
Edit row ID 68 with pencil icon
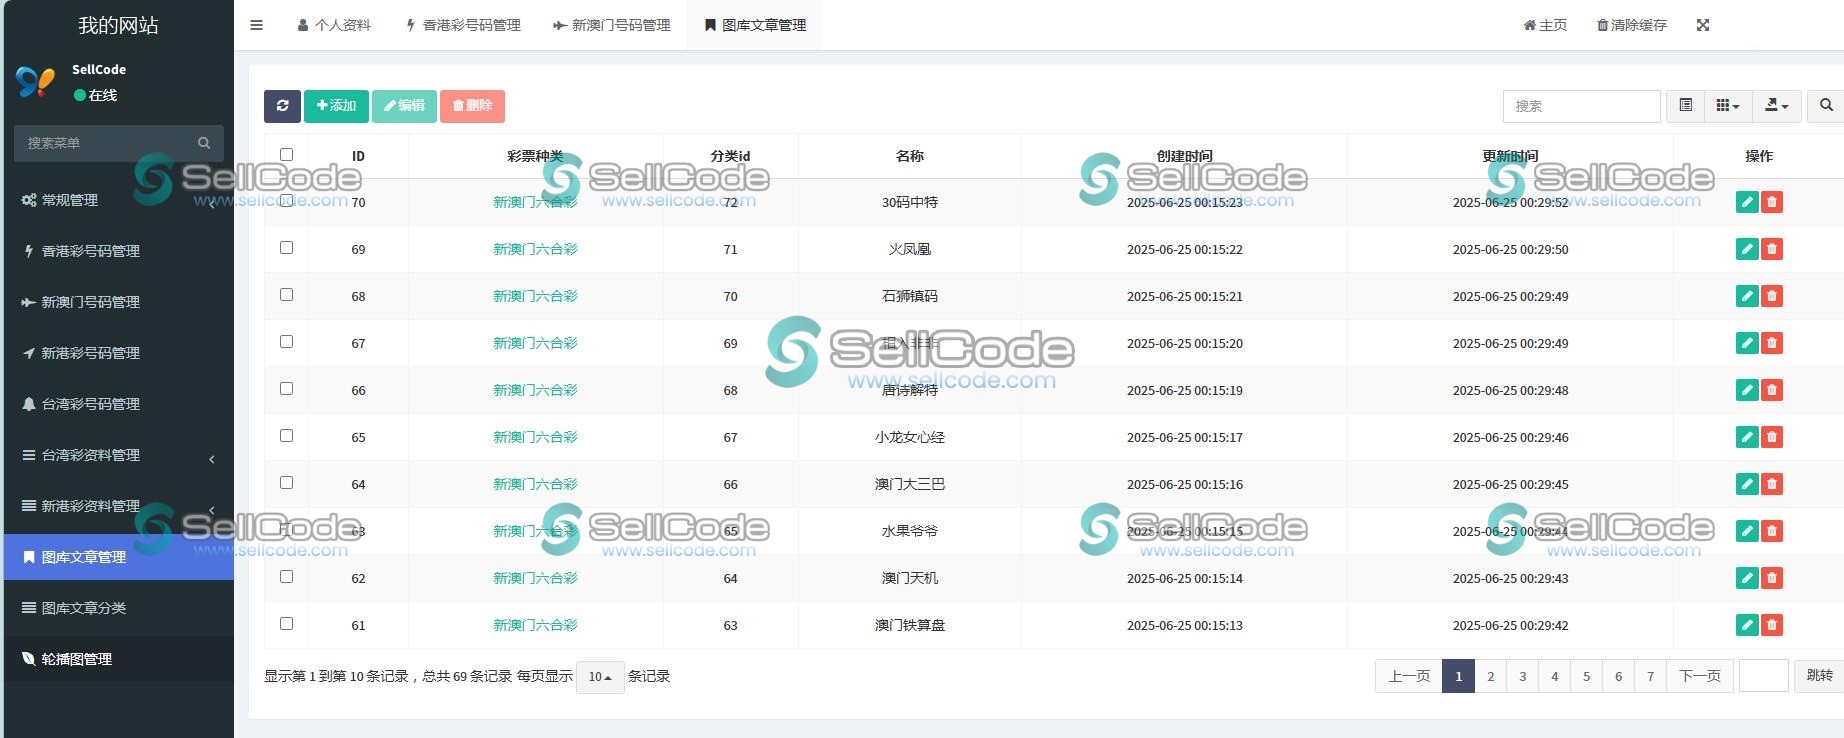click(1747, 296)
